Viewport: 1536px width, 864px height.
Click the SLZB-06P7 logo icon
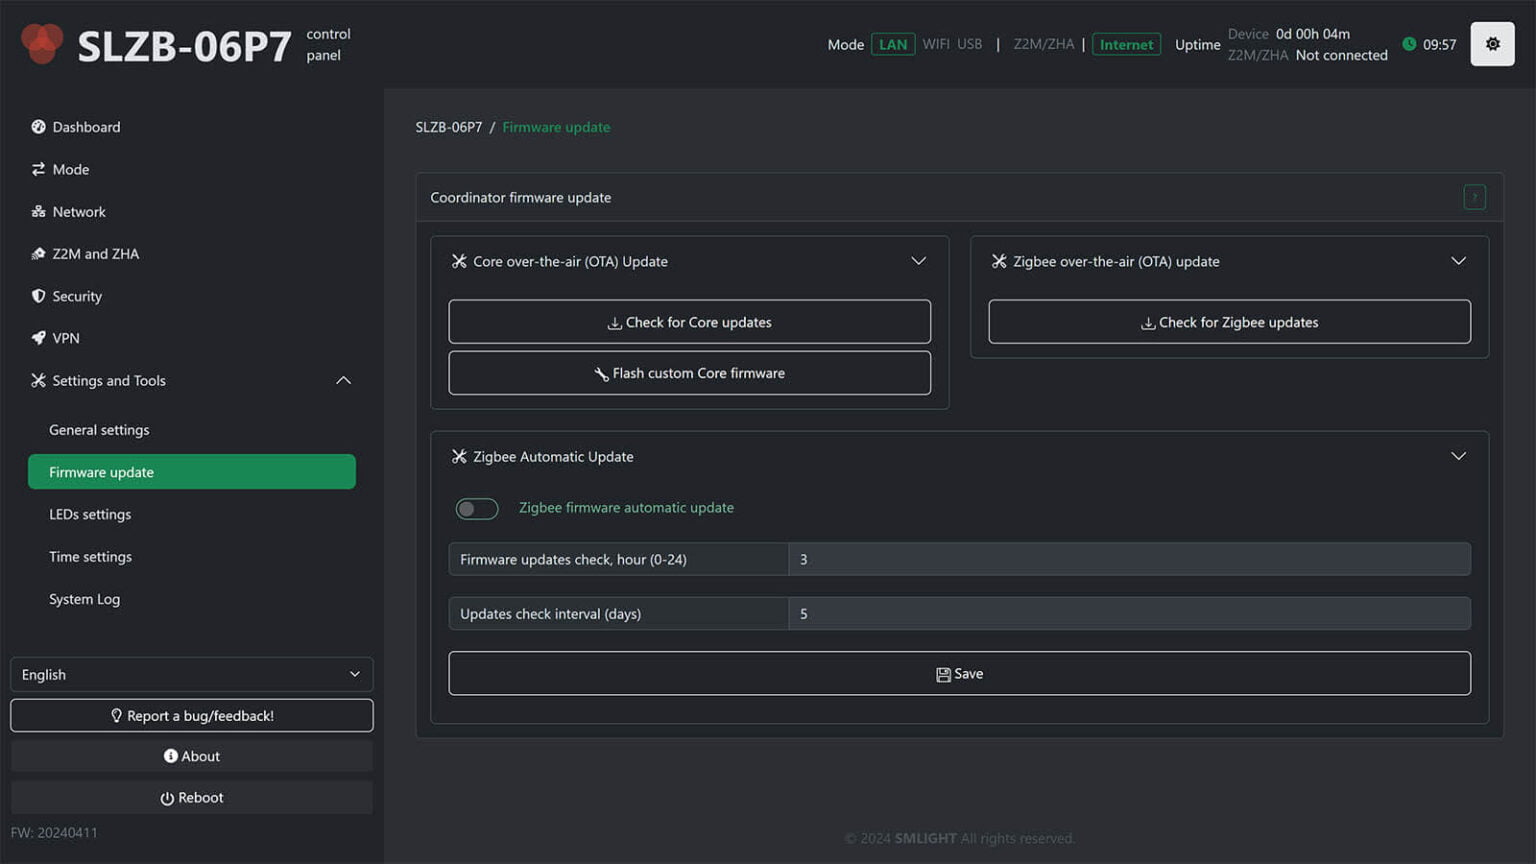tap(42, 44)
